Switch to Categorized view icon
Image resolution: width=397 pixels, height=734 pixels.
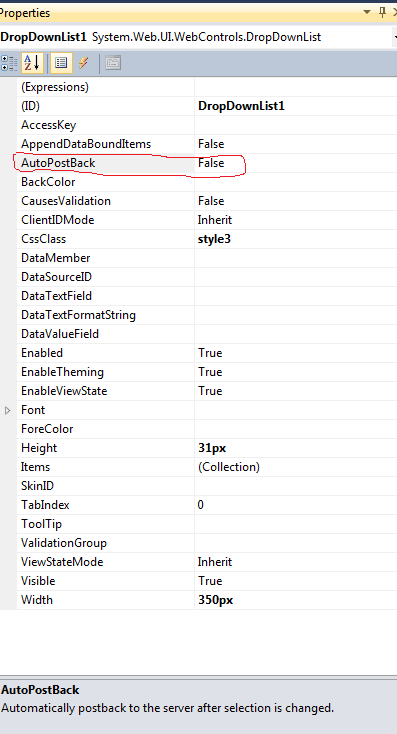[x=8, y=63]
